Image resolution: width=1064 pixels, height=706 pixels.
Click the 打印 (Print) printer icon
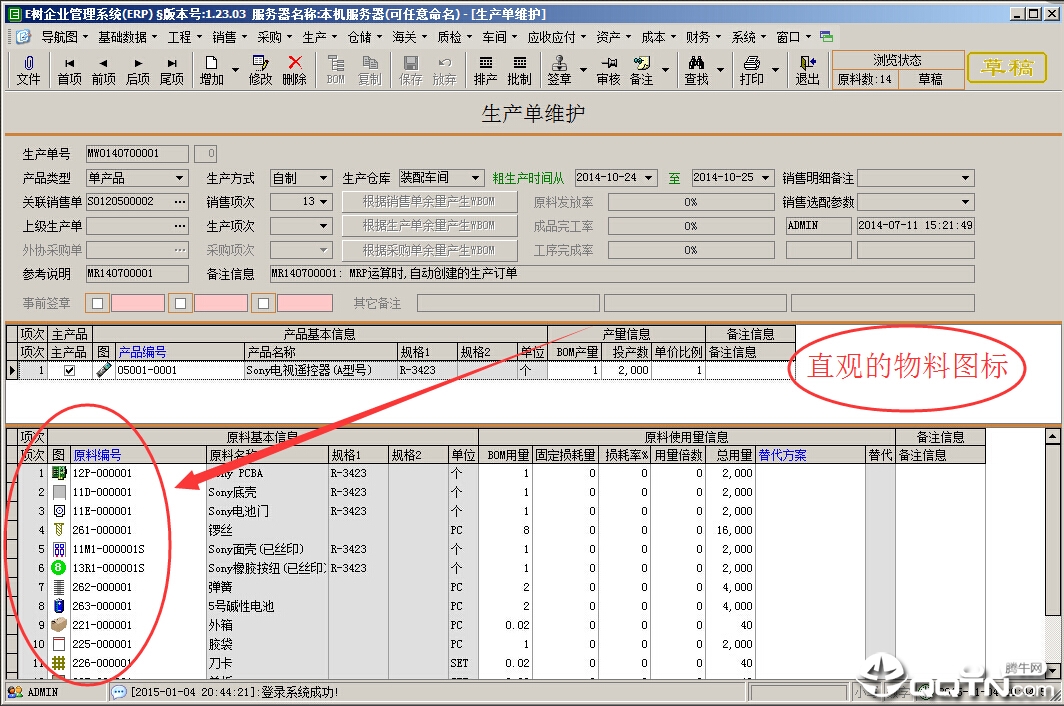pyautogui.click(x=752, y=70)
